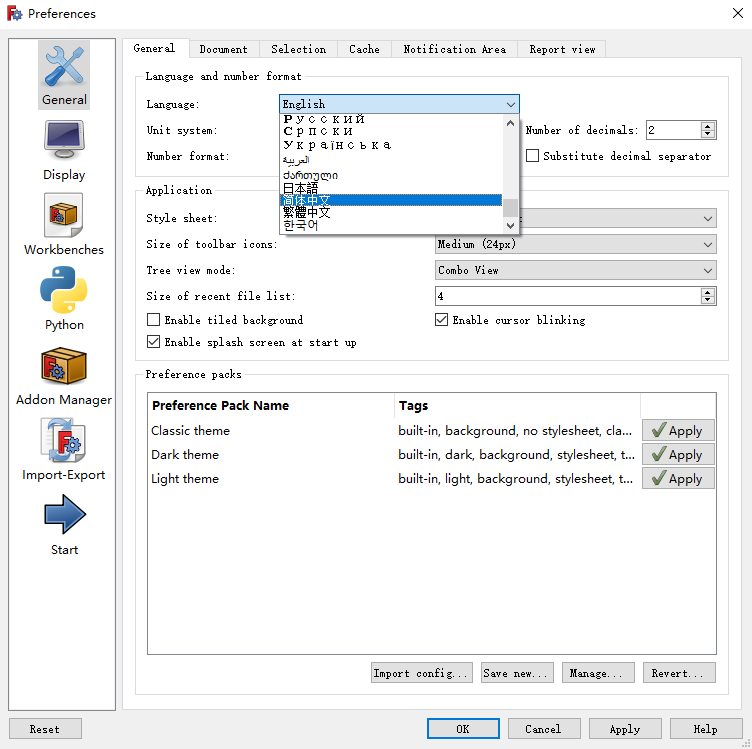Image resolution: width=752 pixels, height=749 pixels.
Task: Increase the number of decimals
Action: coord(707,126)
